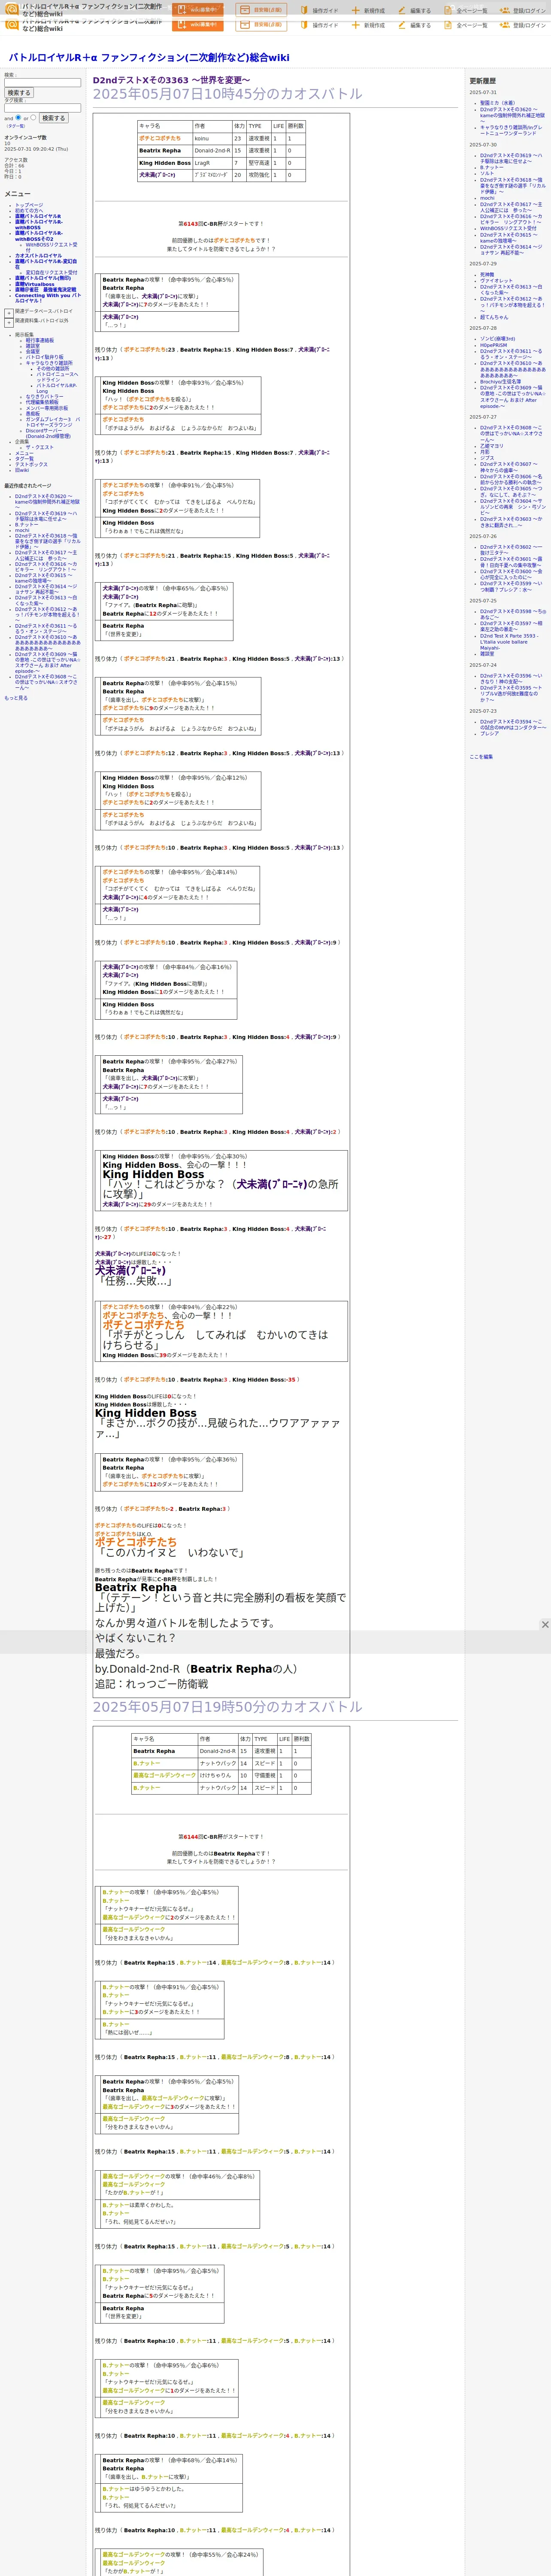Click the main search input field

(x=42, y=83)
